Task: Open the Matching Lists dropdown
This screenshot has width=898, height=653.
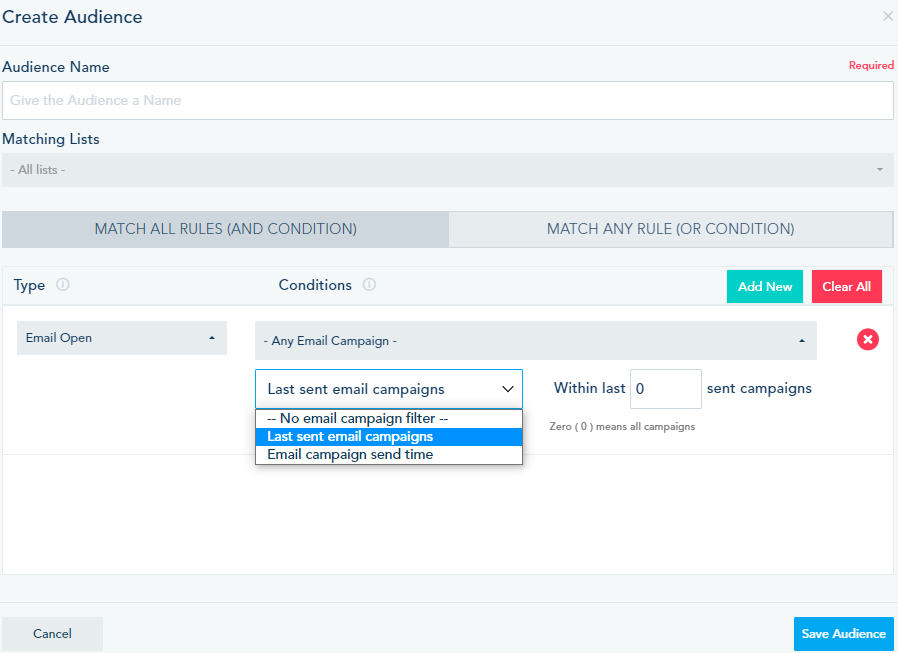Action: click(440, 170)
